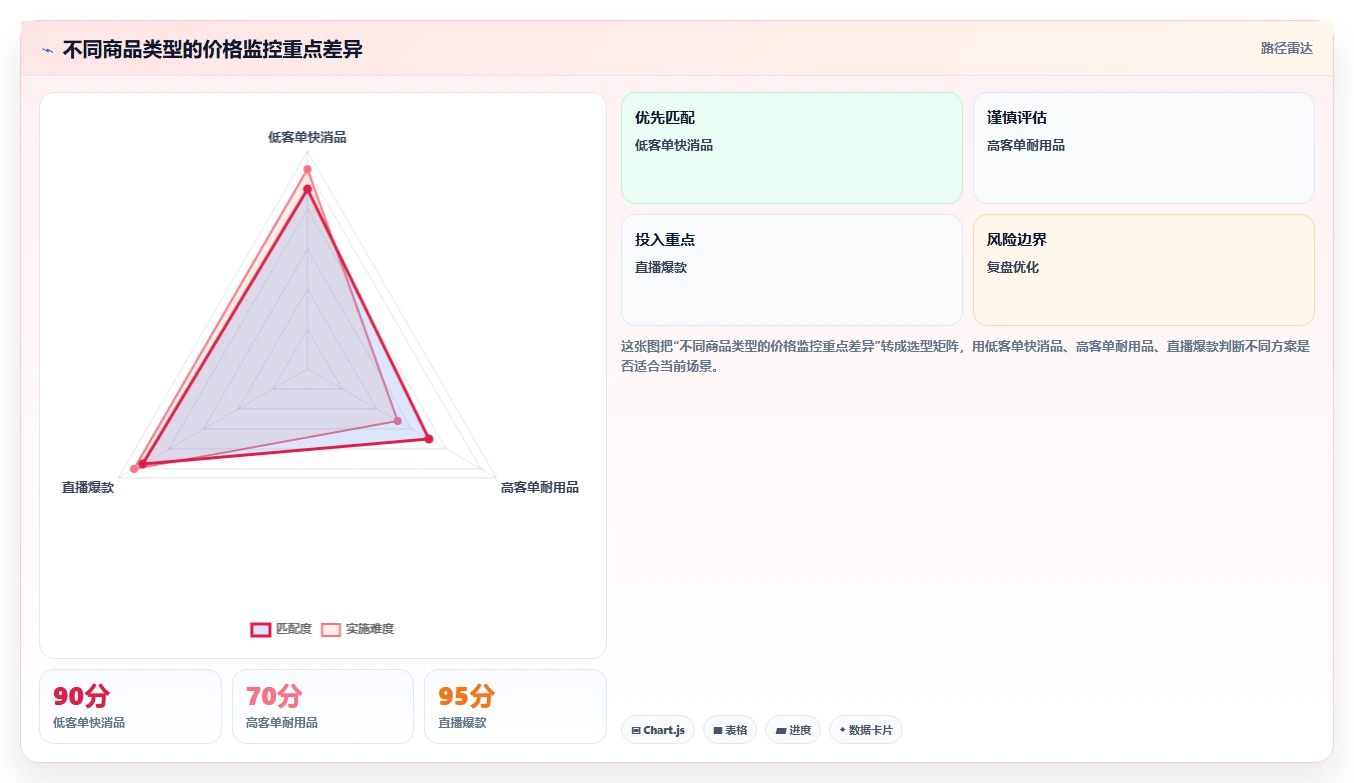The width and height of the screenshot is (1354, 783).
Task: Open the 投入重点 card
Action: [792, 270]
